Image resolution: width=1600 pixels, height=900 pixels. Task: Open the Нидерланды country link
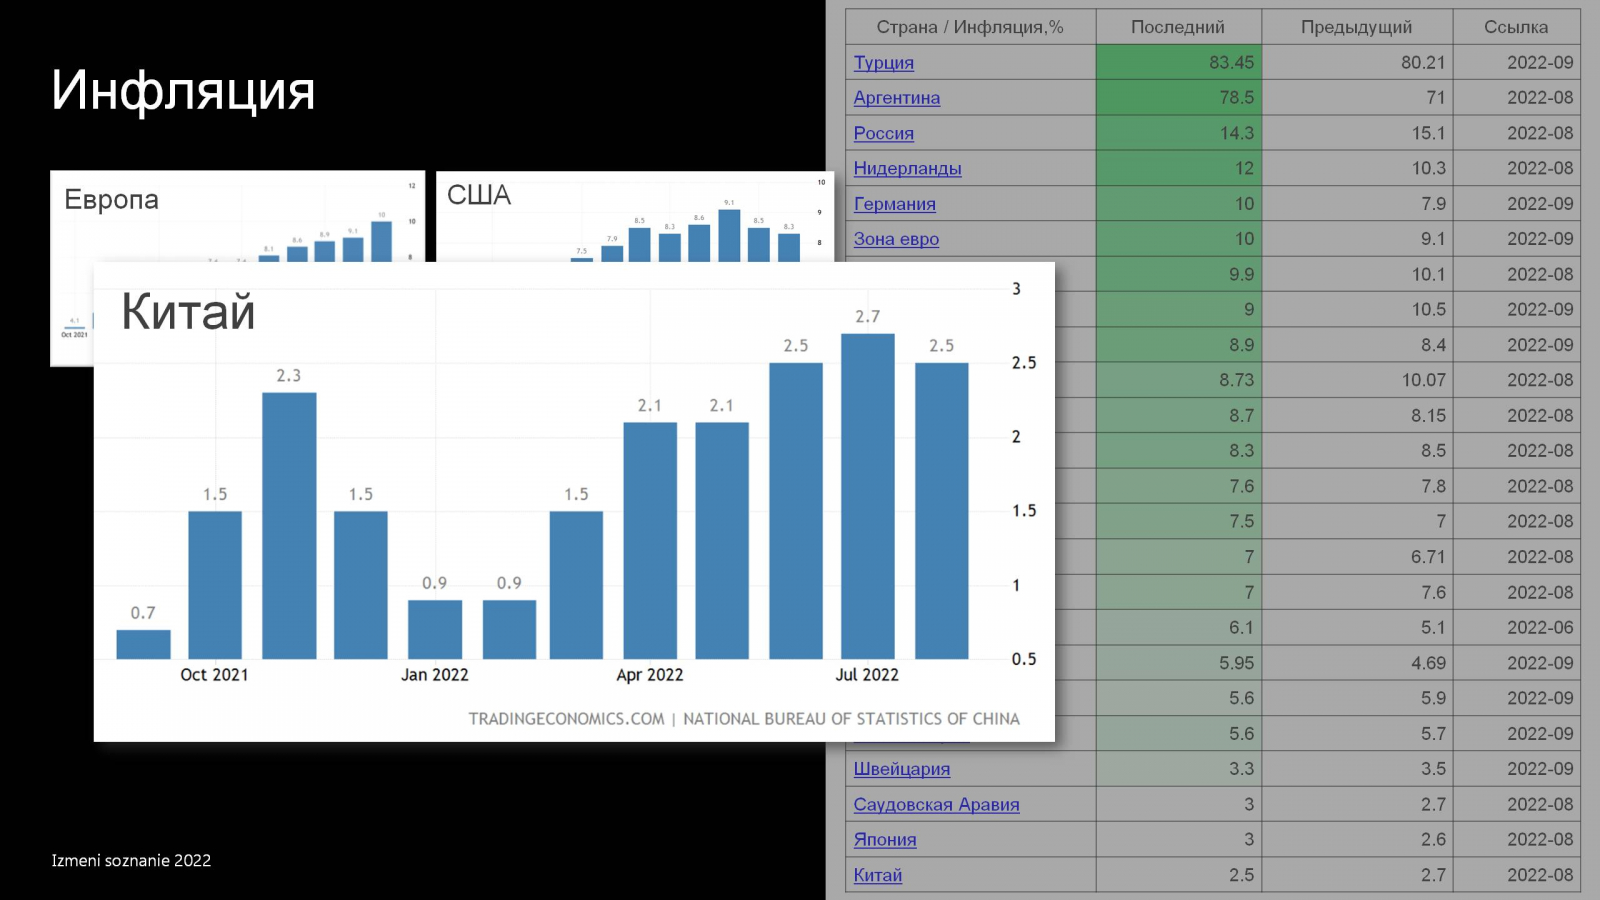(x=907, y=168)
